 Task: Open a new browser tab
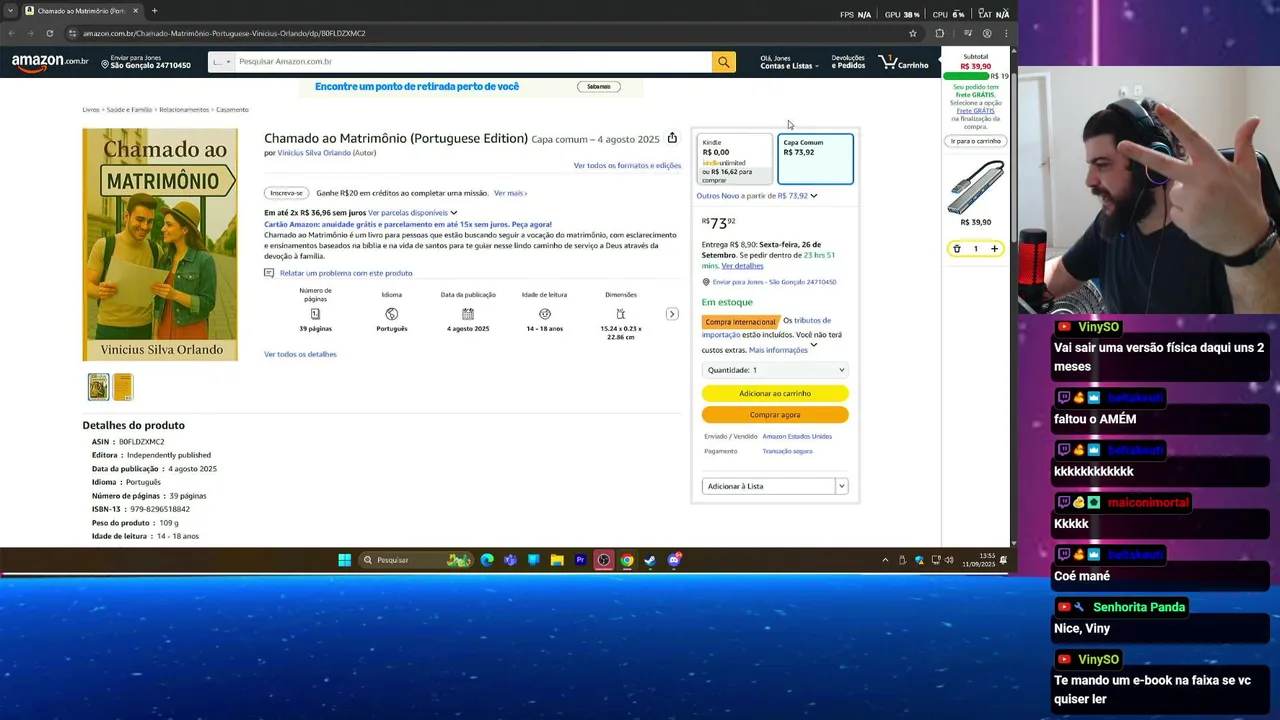154,11
